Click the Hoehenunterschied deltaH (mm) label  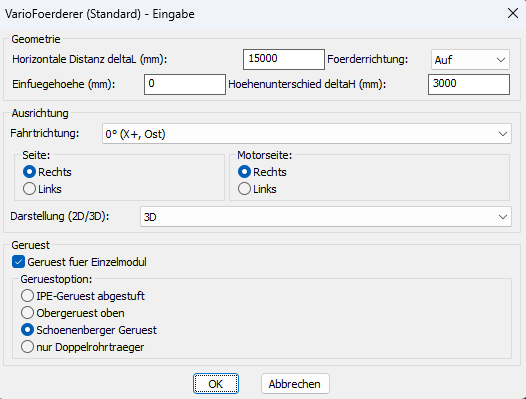[x=307, y=84]
